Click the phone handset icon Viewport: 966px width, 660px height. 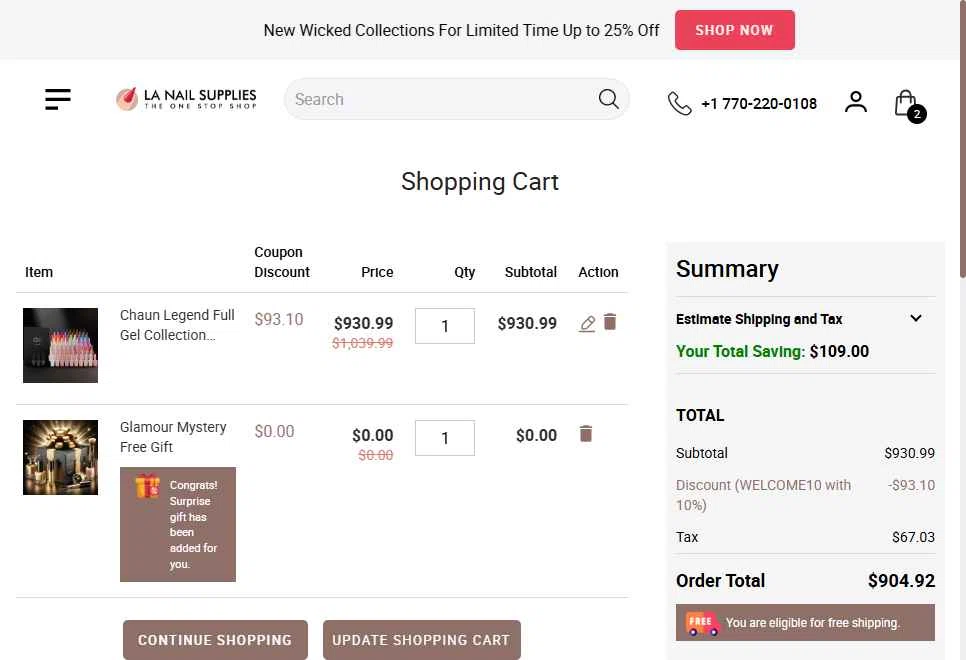680,104
